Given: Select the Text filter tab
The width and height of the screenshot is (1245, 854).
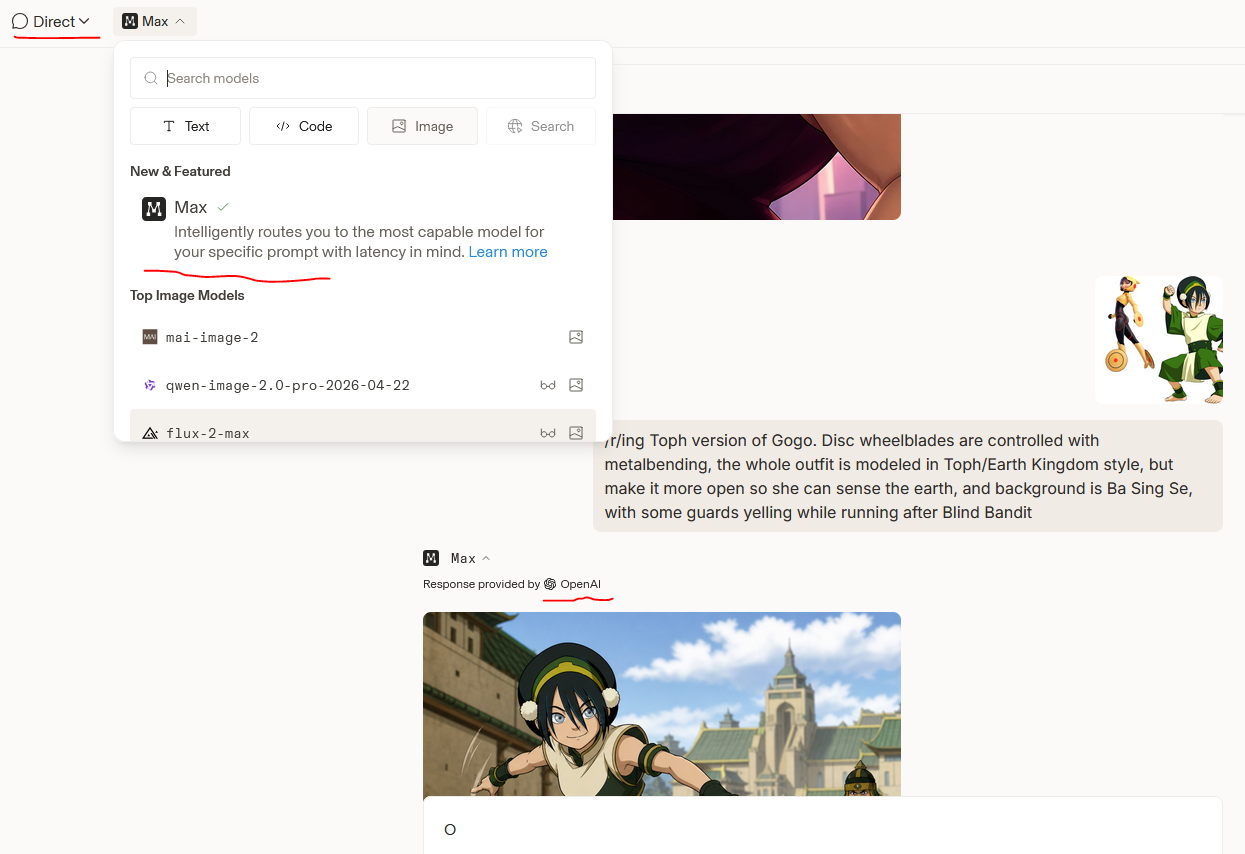Looking at the screenshot, I should 185,126.
